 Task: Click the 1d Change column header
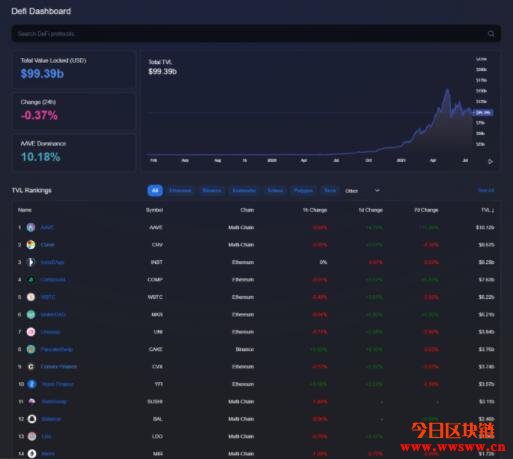pos(370,210)
